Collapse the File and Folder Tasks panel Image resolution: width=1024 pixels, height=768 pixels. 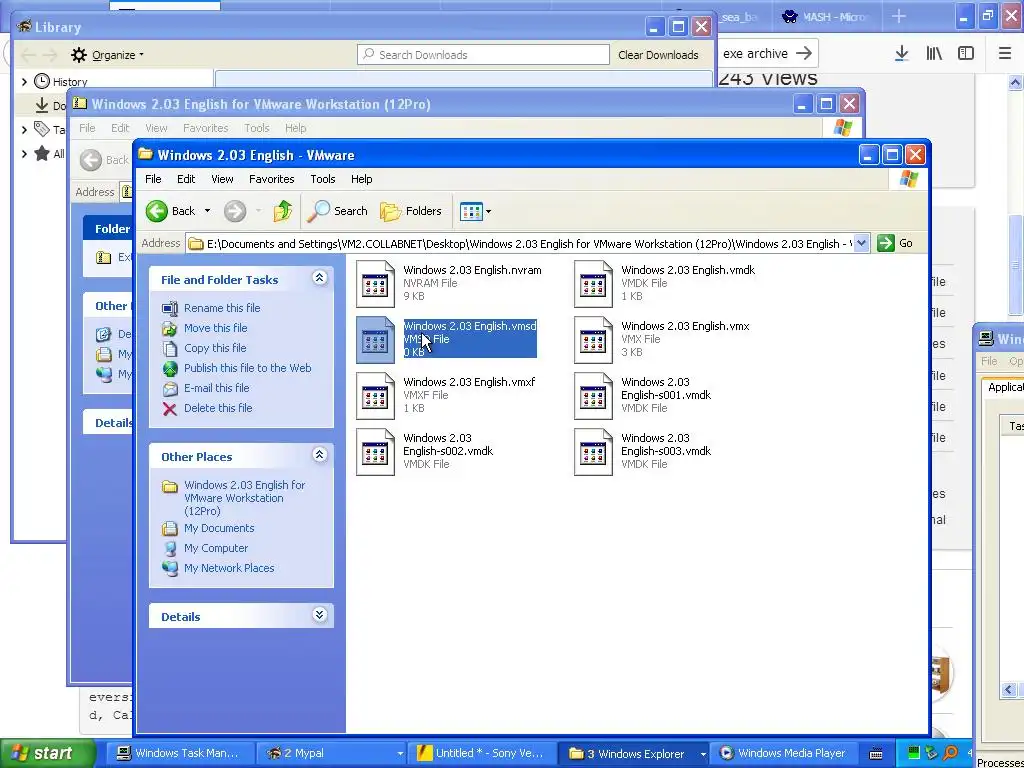coord(319,278)
